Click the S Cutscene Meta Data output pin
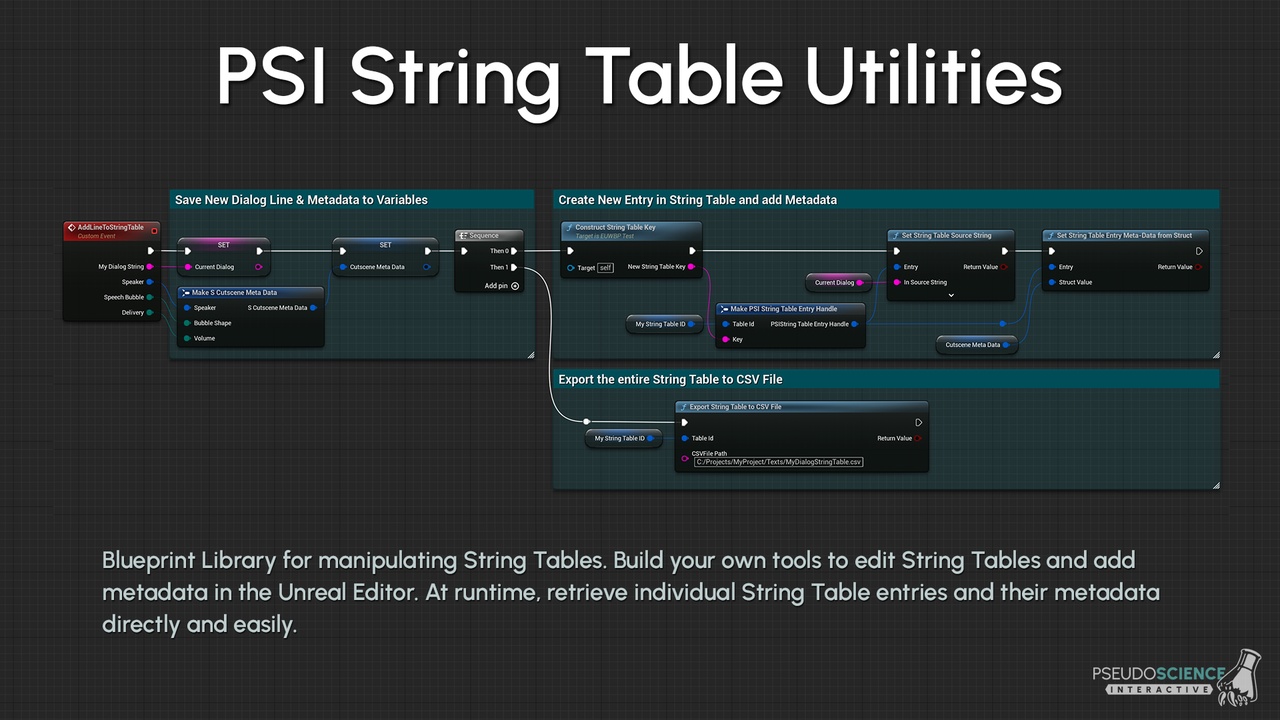 coord(314,308)
